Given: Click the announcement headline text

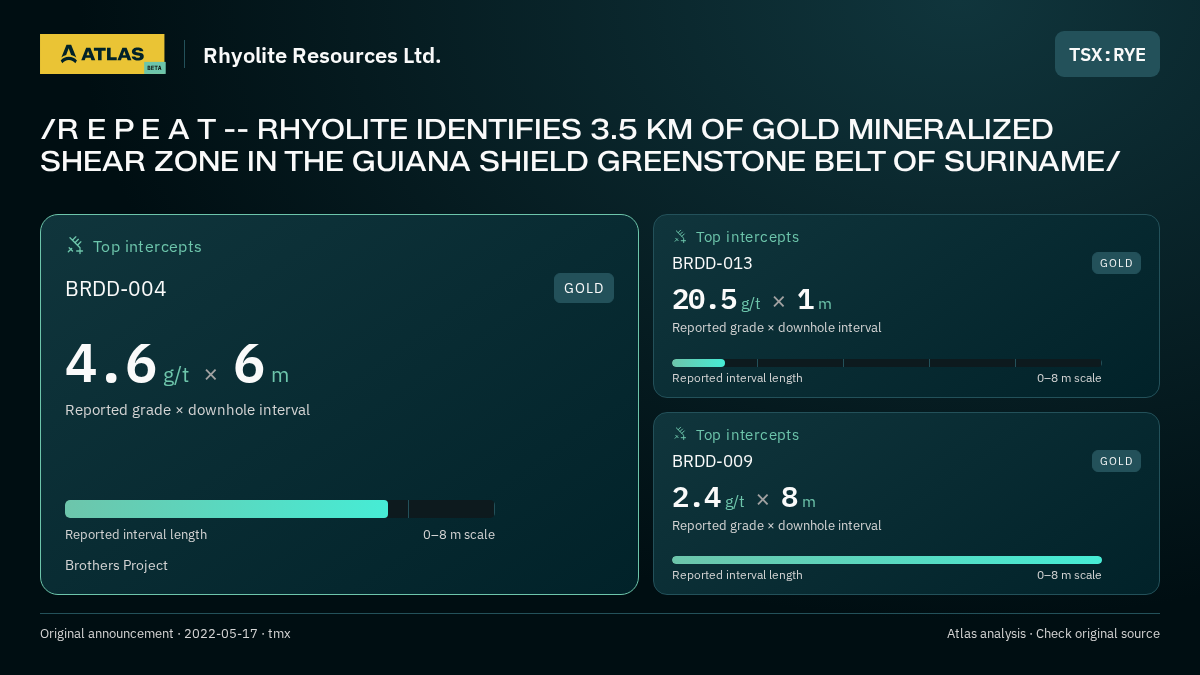Looking at the screenshot, I should tap(580, 145).
